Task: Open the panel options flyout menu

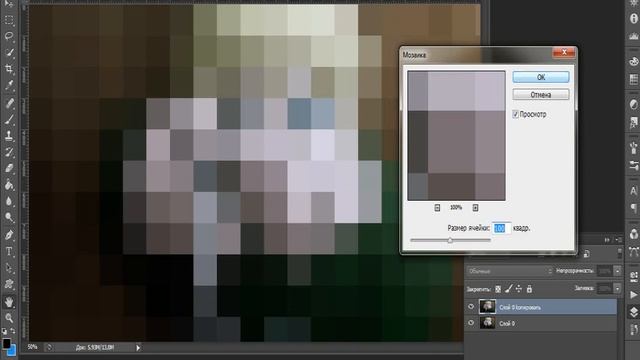Action: pos(618,240)
